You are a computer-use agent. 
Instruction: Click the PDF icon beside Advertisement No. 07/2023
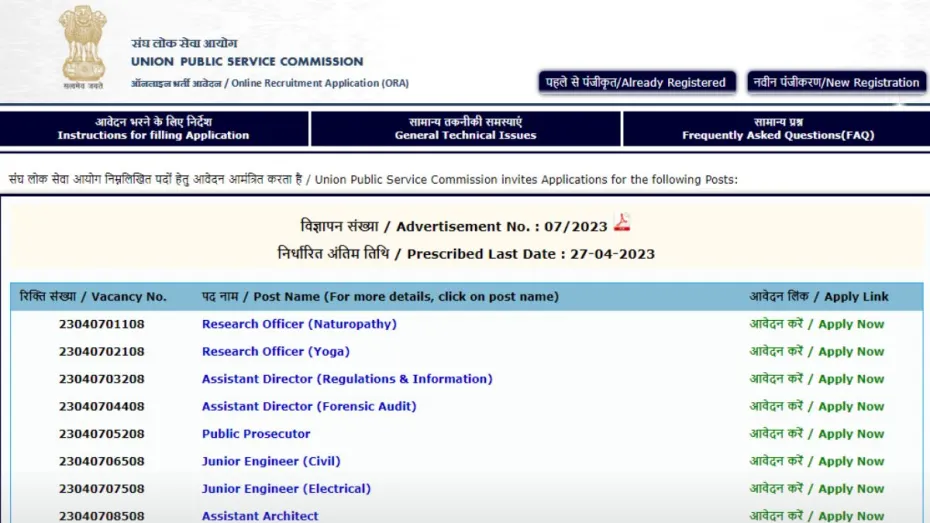coord(622,223)
